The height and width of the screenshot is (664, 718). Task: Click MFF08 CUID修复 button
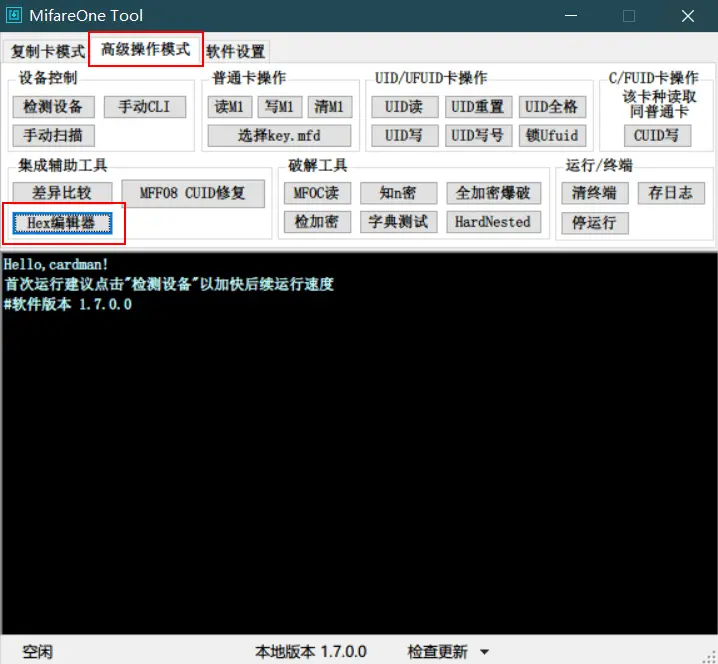click(192, 193)
